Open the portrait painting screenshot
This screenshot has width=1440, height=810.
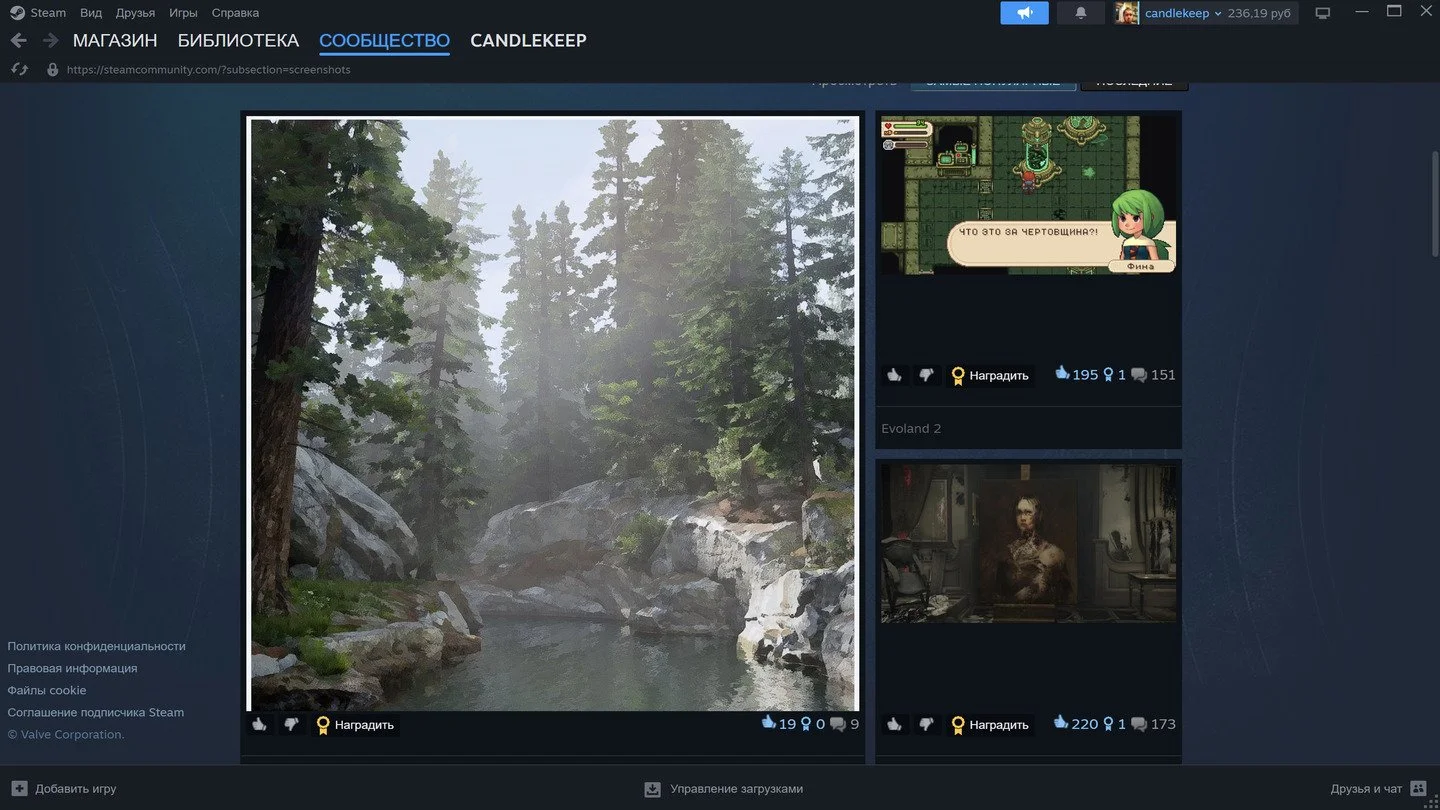click(x=1028, y=543)
